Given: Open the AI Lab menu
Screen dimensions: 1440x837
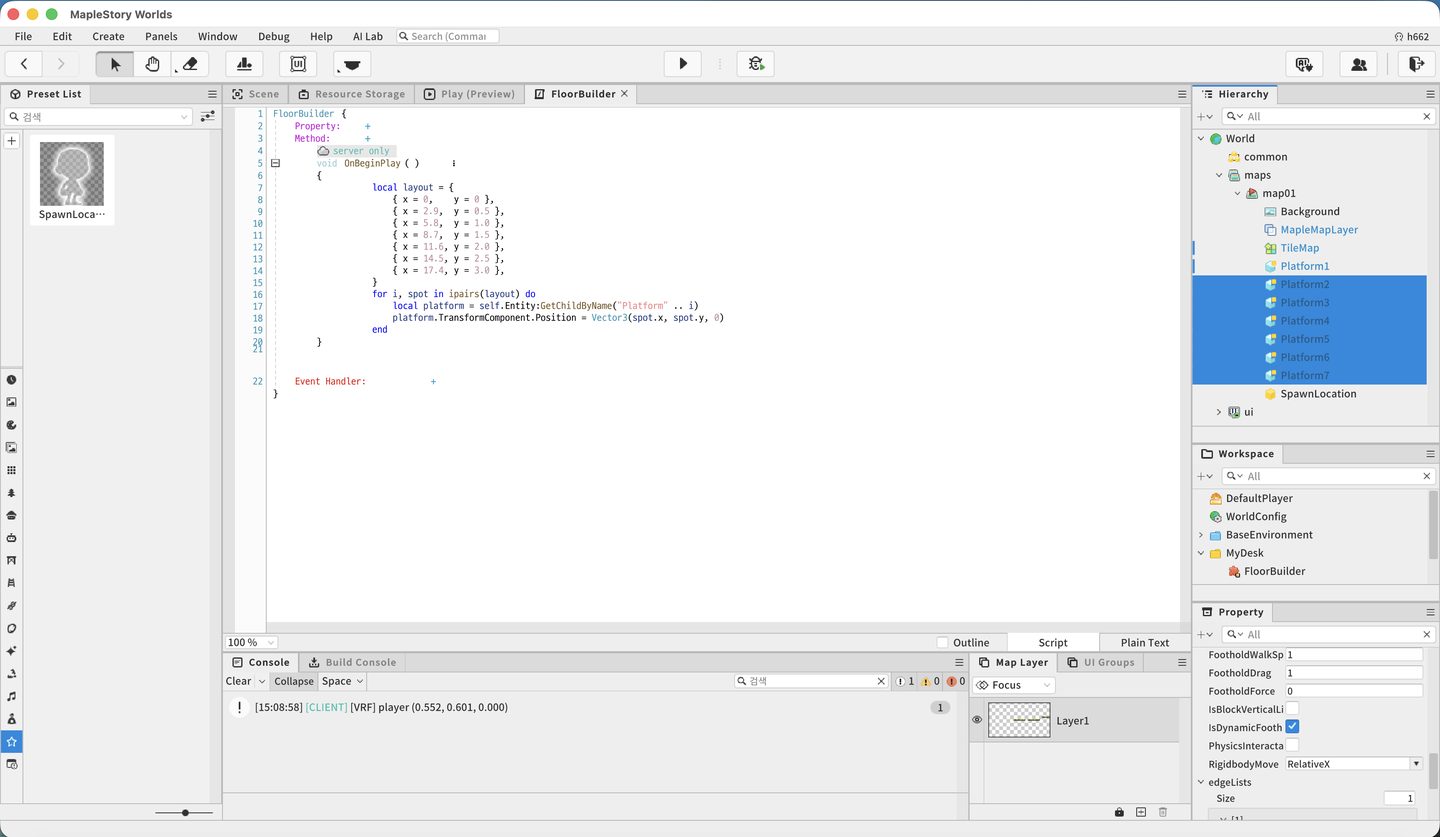Looking at the screenshot, I should (x=368, y=36).
